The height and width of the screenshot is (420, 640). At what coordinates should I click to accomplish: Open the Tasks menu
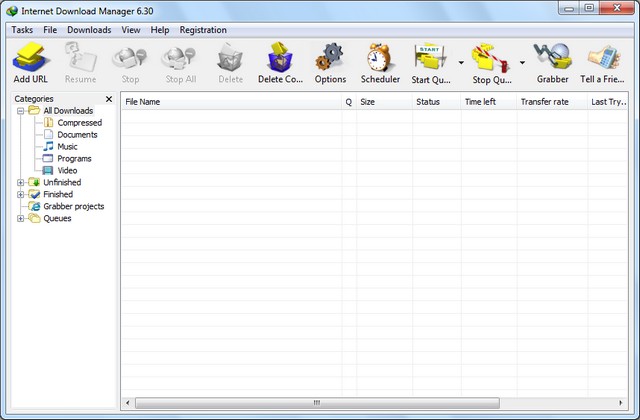(22, 30)
